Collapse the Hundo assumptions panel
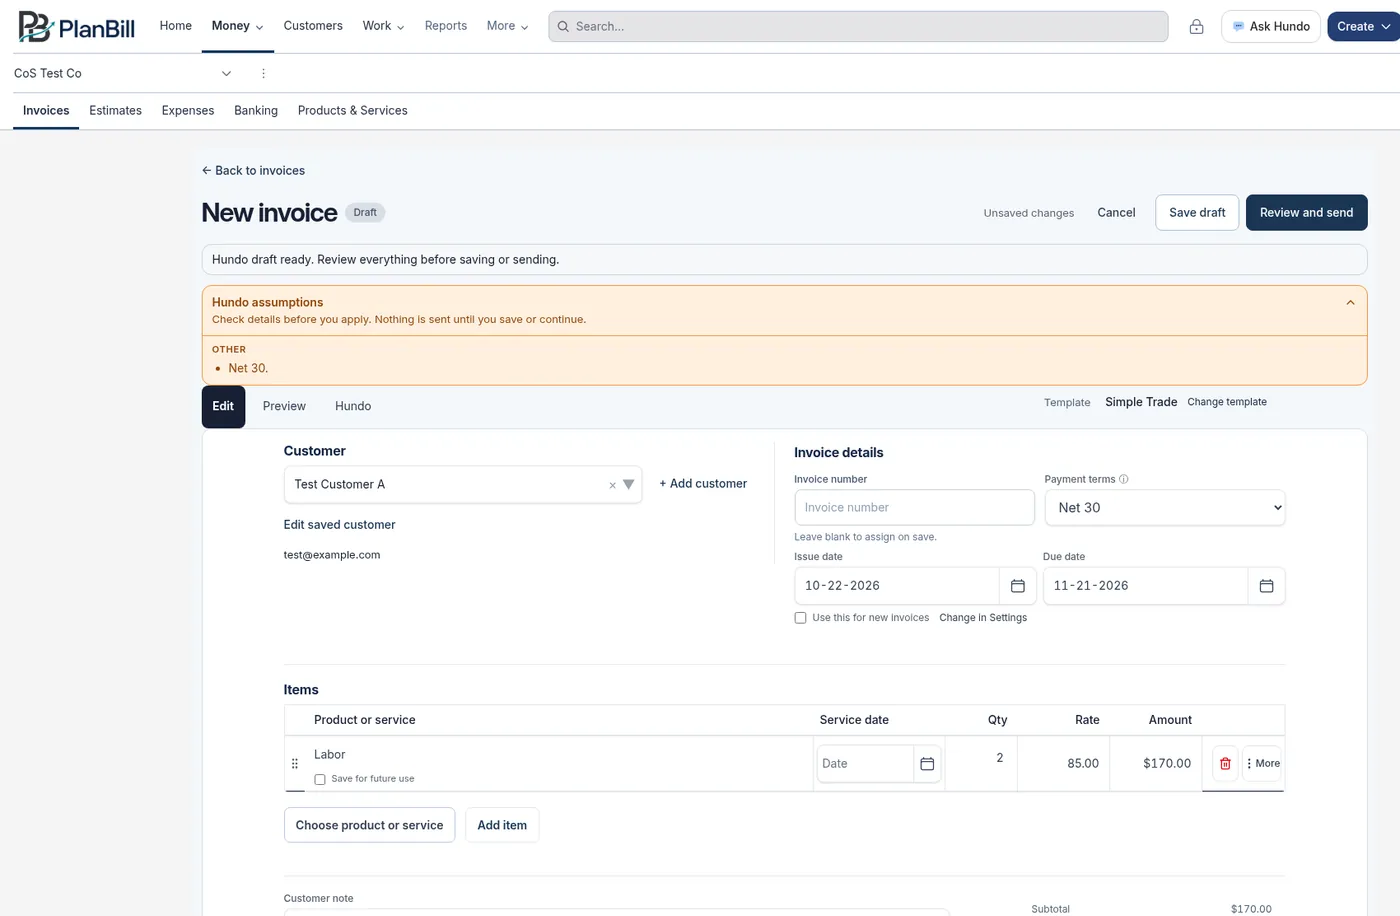 pyautogui.click(x=1350, y=303)
